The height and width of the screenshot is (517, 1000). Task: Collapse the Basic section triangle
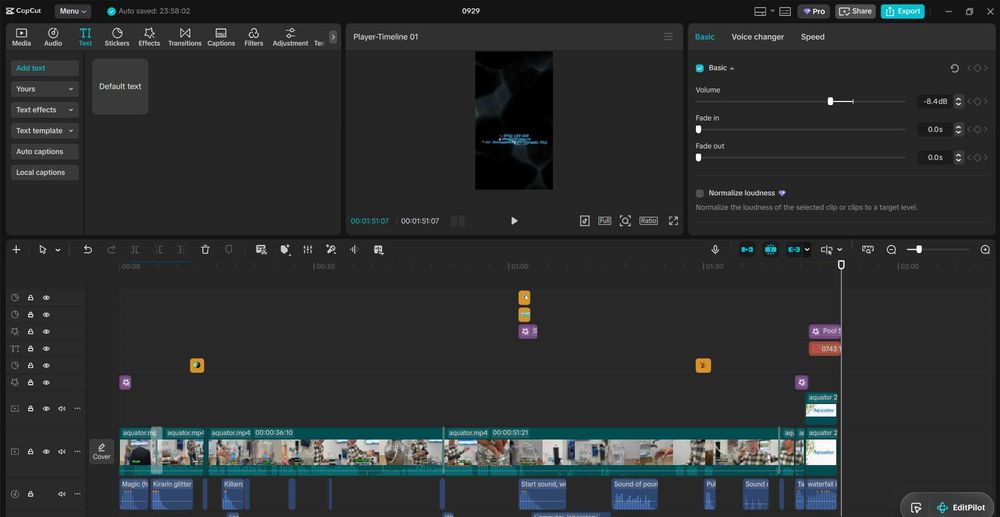[732, 68]
